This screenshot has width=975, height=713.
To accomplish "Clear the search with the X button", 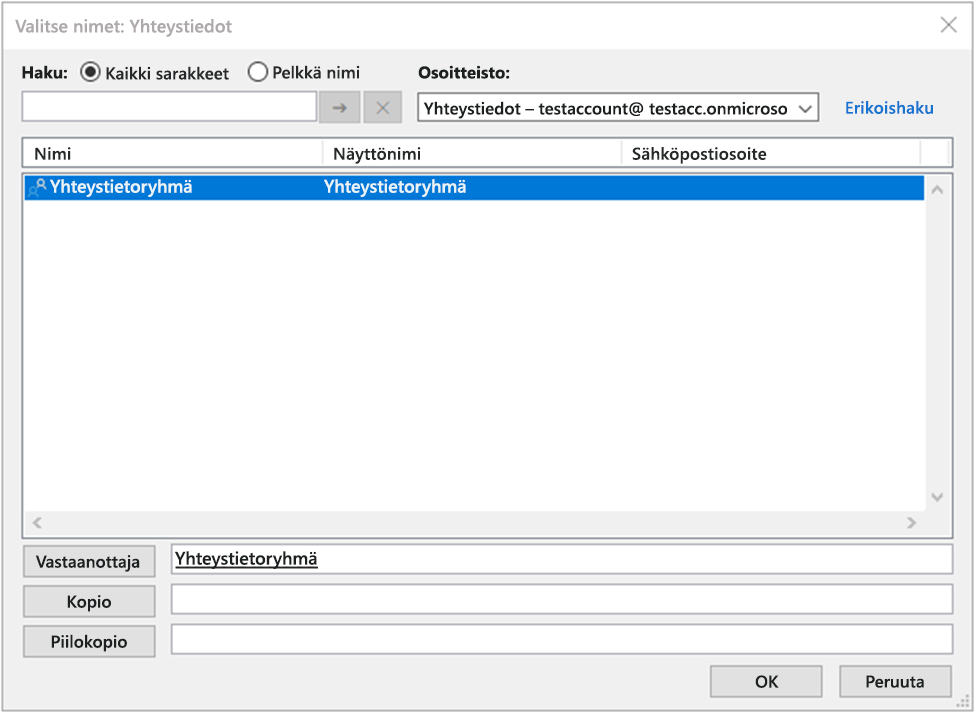I will pyautogui.click(x=382, y=107).
